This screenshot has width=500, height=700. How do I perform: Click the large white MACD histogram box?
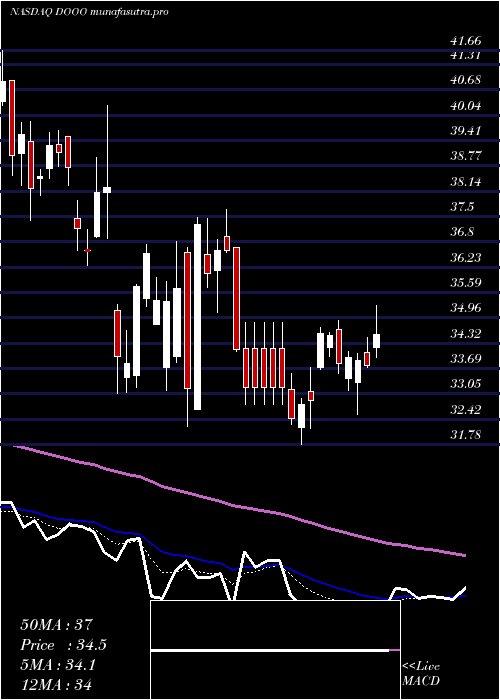click(x=275, y=650)
